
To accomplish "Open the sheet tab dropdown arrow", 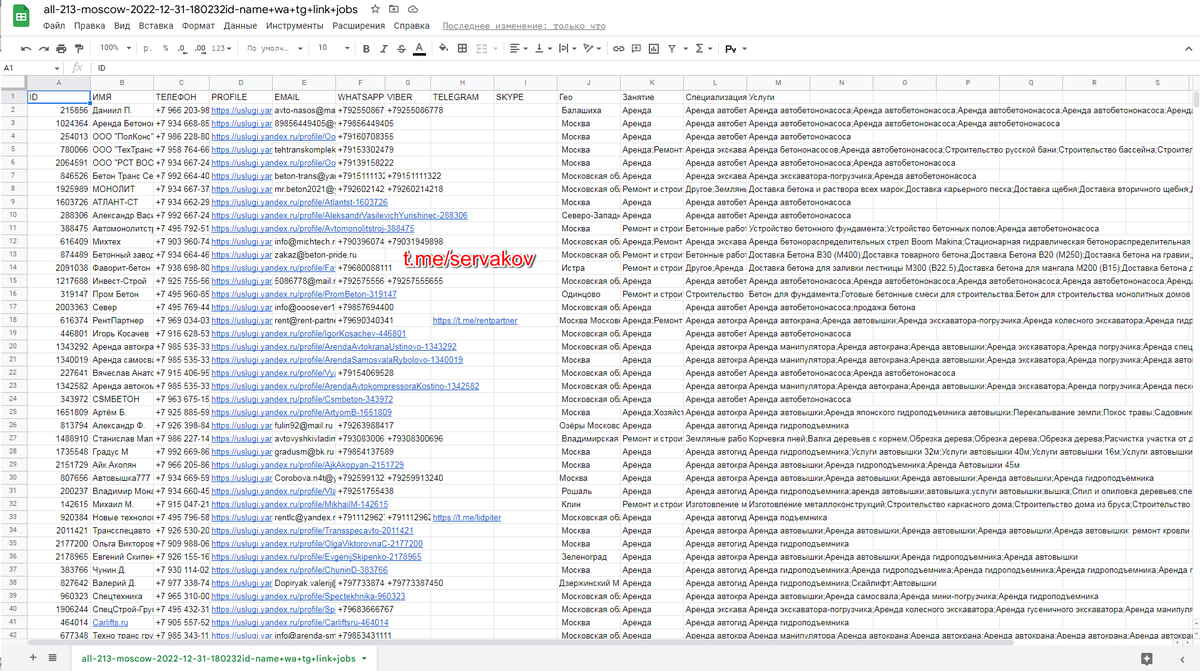I will tap(364, 659).
